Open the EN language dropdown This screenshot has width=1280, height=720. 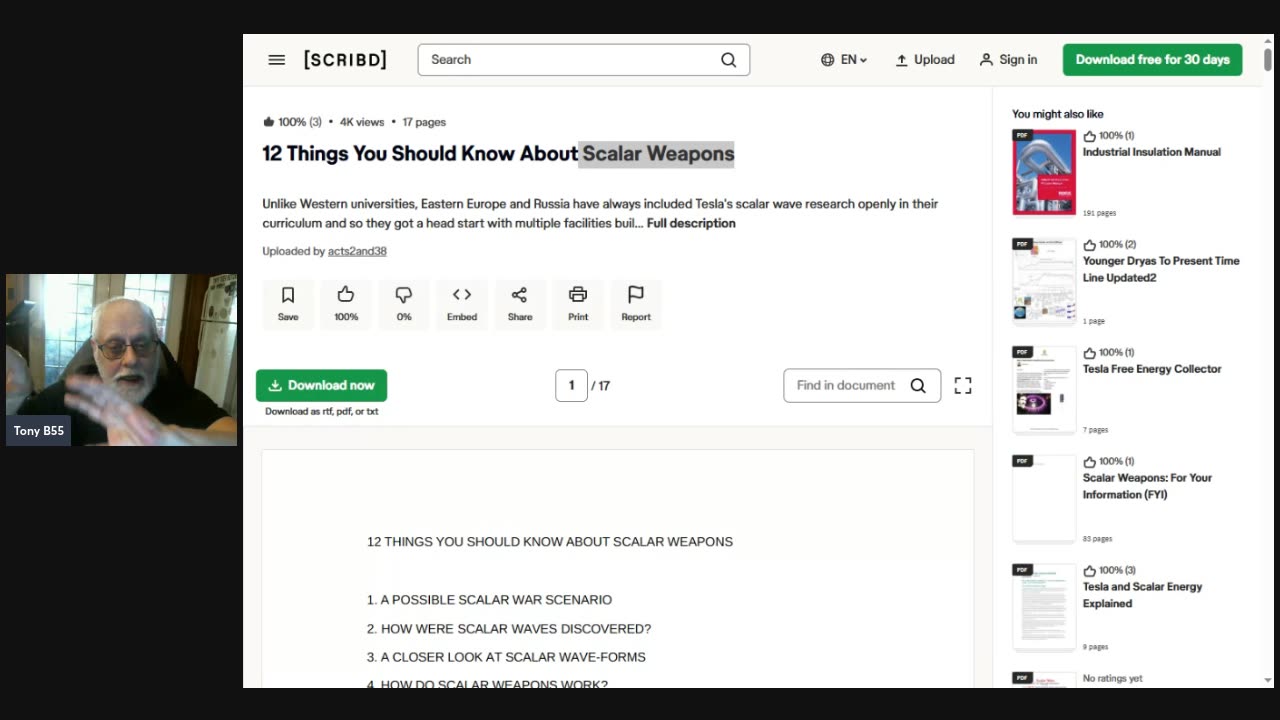(844, 60)
